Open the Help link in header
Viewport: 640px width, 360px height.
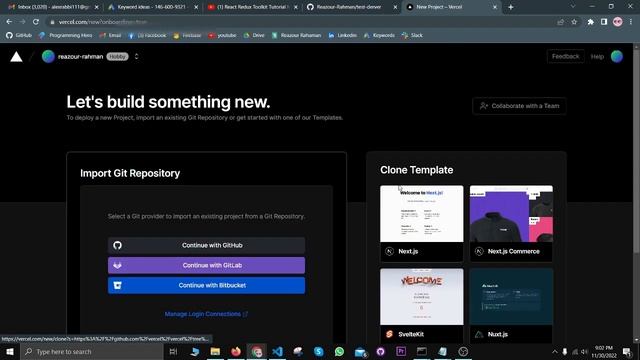597,57
